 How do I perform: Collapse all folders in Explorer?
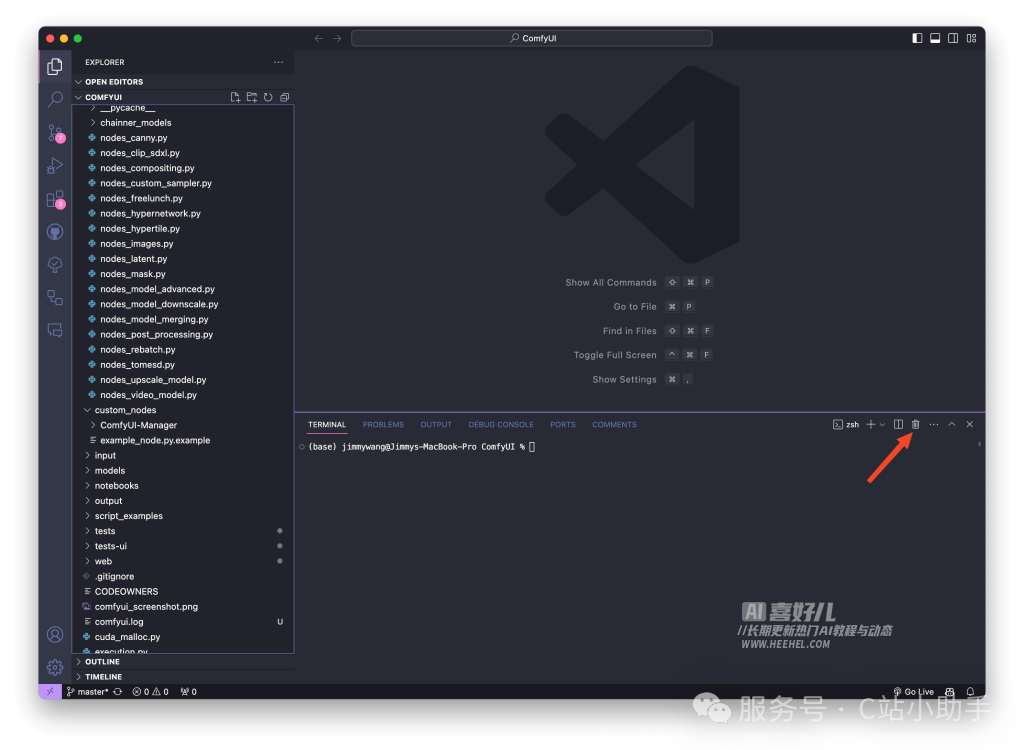(x=284, y=97)
